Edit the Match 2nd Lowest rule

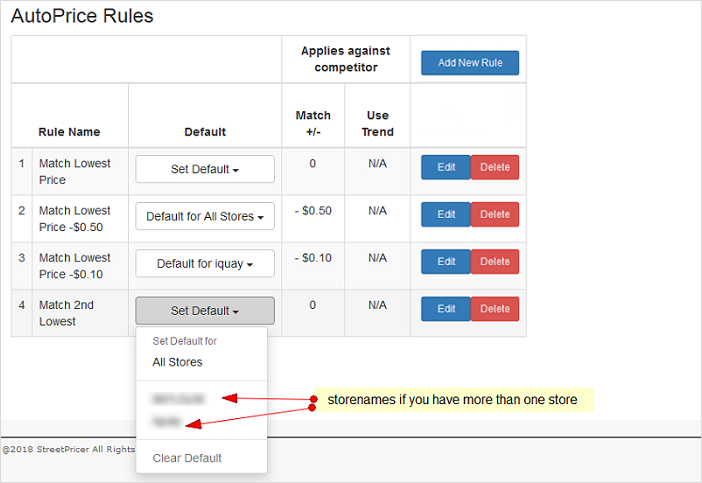point(446,309)
